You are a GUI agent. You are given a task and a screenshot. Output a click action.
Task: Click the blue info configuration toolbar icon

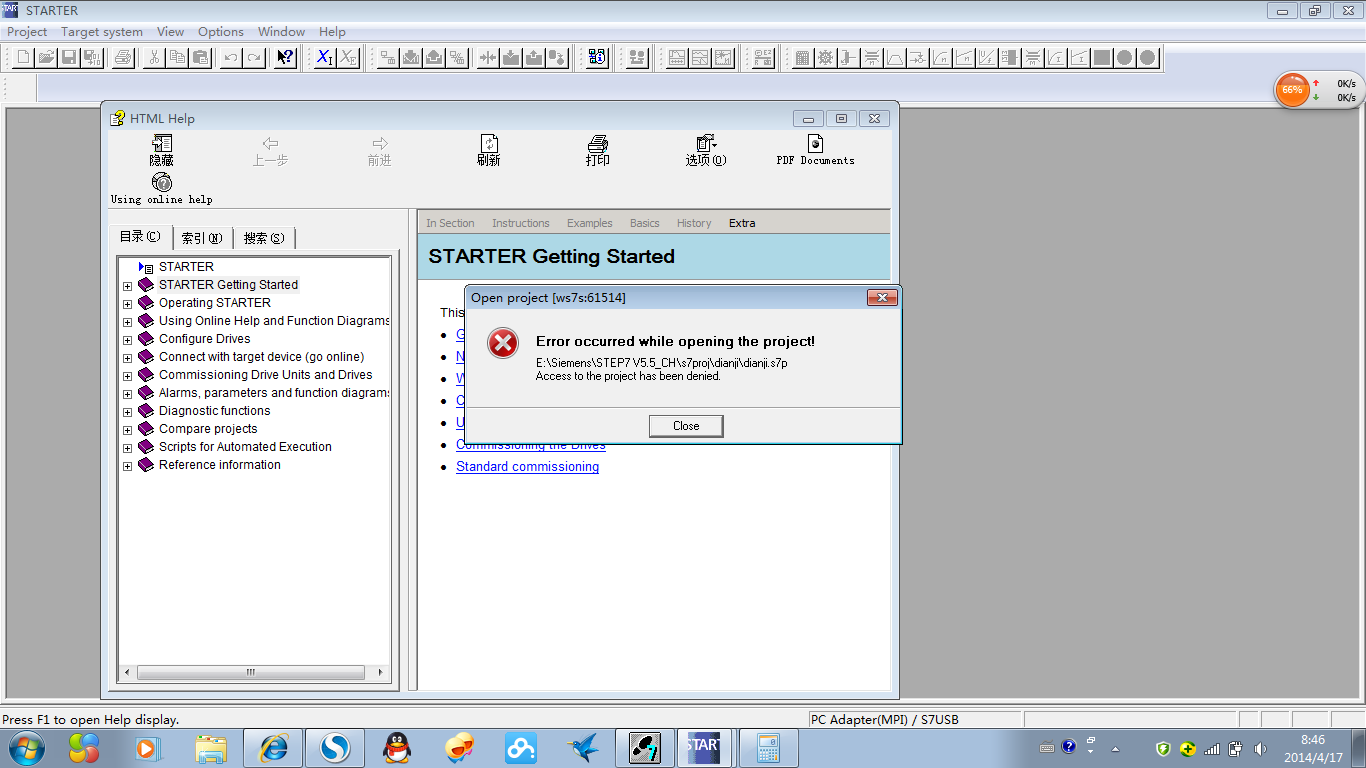click(x=597, y=57)
